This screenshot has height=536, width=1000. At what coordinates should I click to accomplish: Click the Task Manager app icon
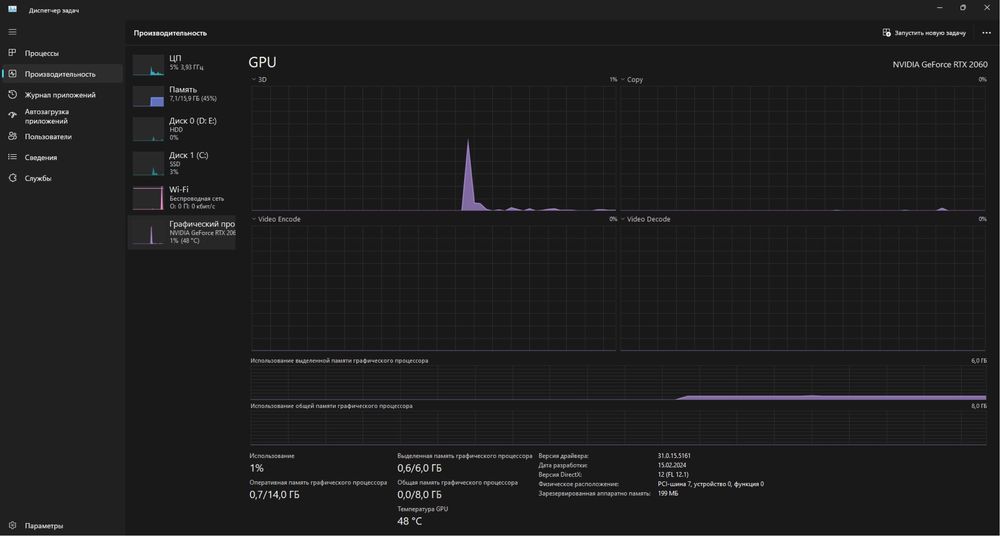(x=12, y=10)
